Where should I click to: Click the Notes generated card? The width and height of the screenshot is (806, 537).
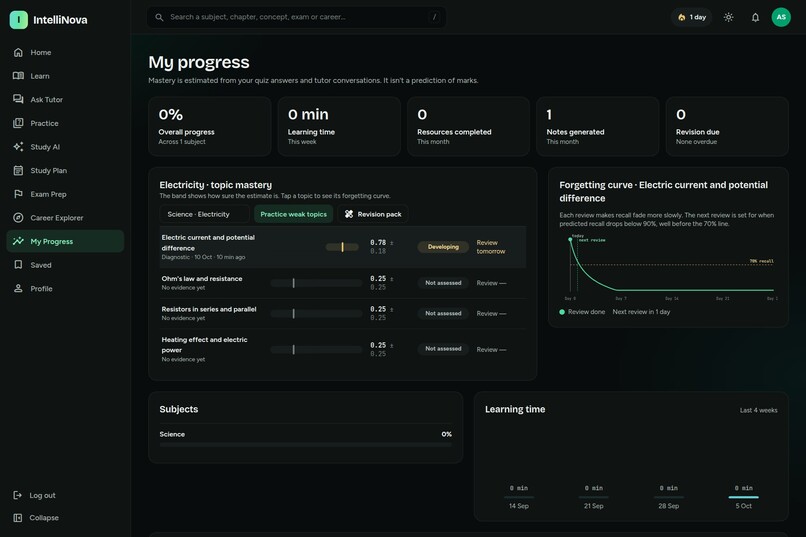598,126
